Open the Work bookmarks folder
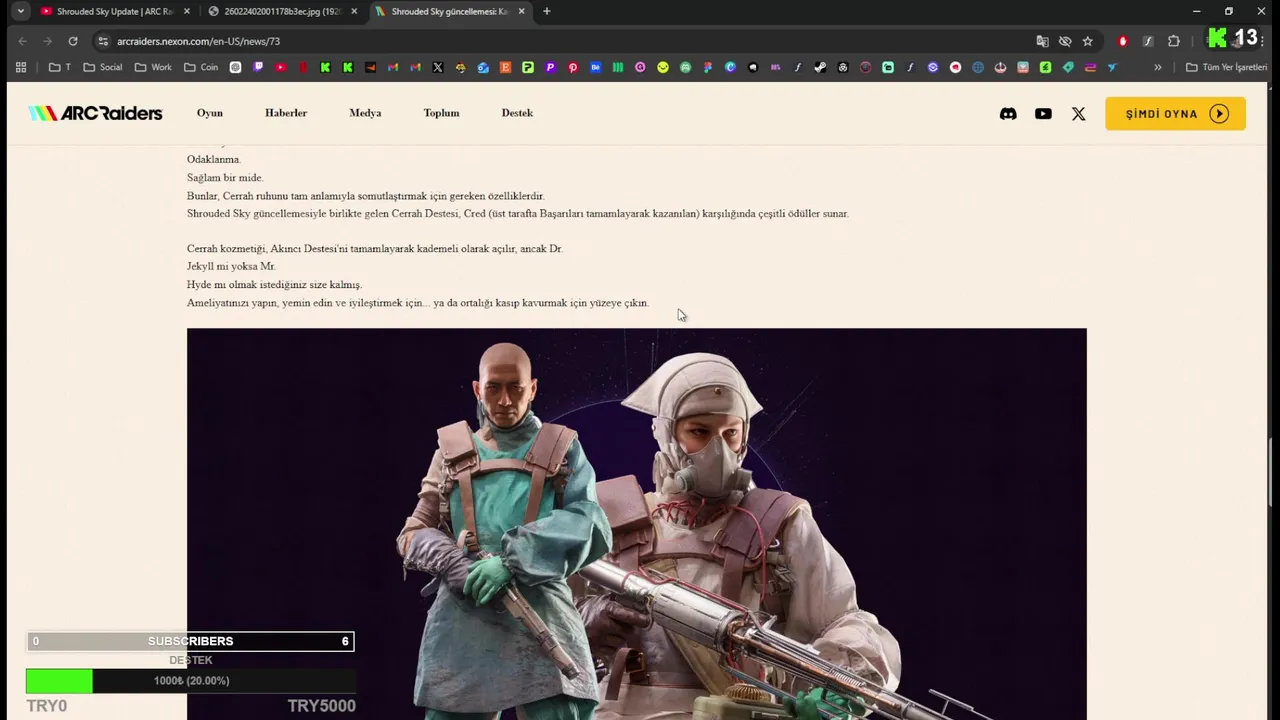The image size is (1280, 720). [x=154, y=67]
